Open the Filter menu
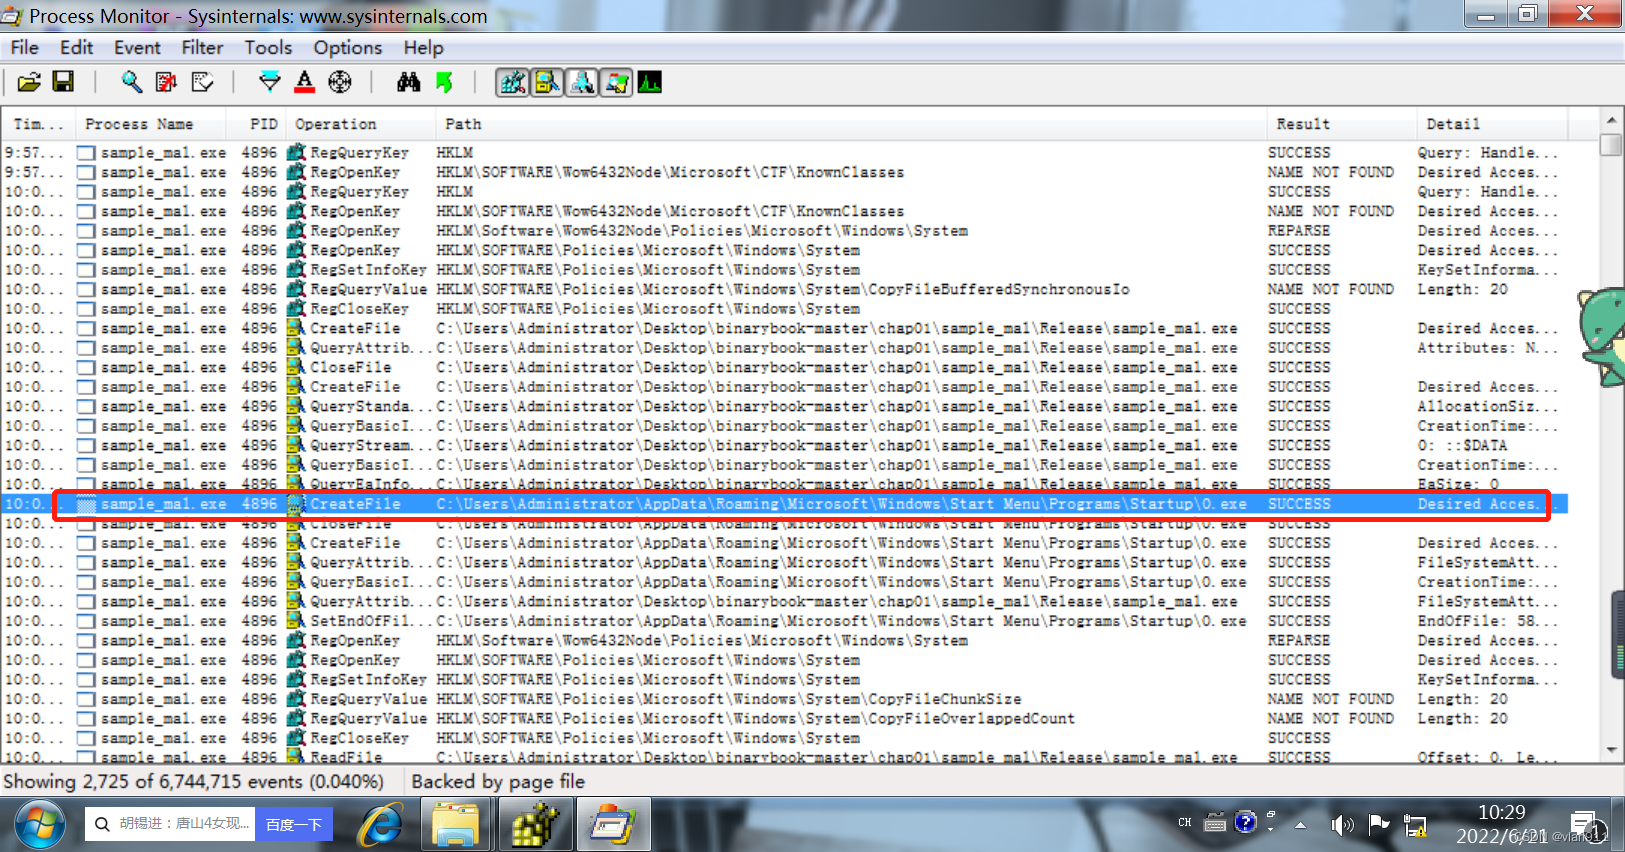This screenshot has height=852, width=1625. [x=202, y=47]
